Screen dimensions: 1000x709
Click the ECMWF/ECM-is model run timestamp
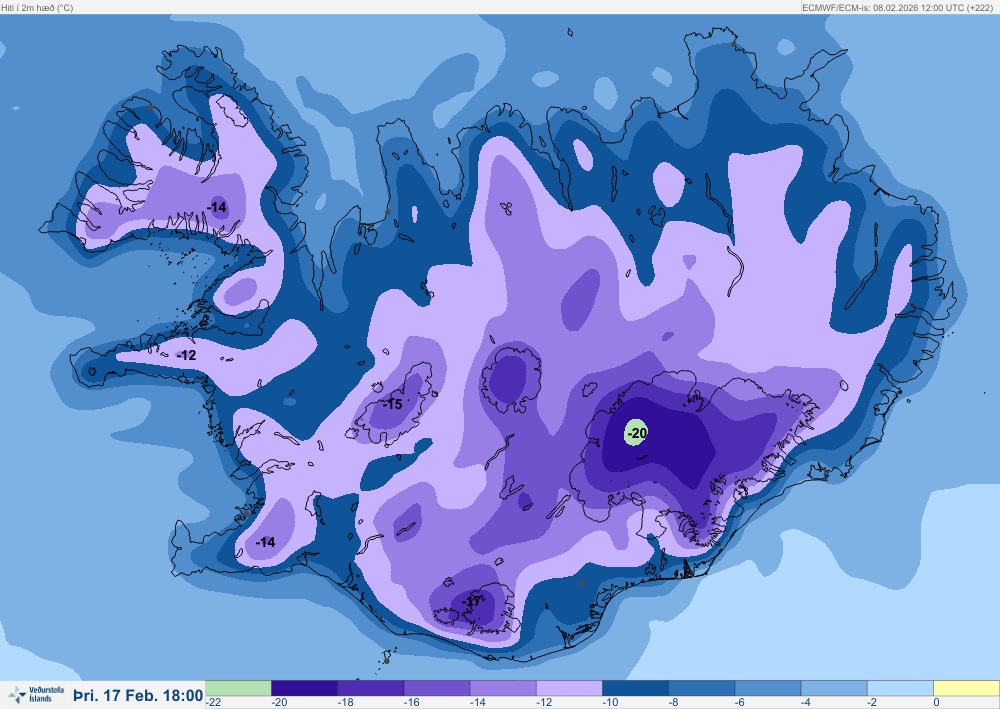(899, 8)
